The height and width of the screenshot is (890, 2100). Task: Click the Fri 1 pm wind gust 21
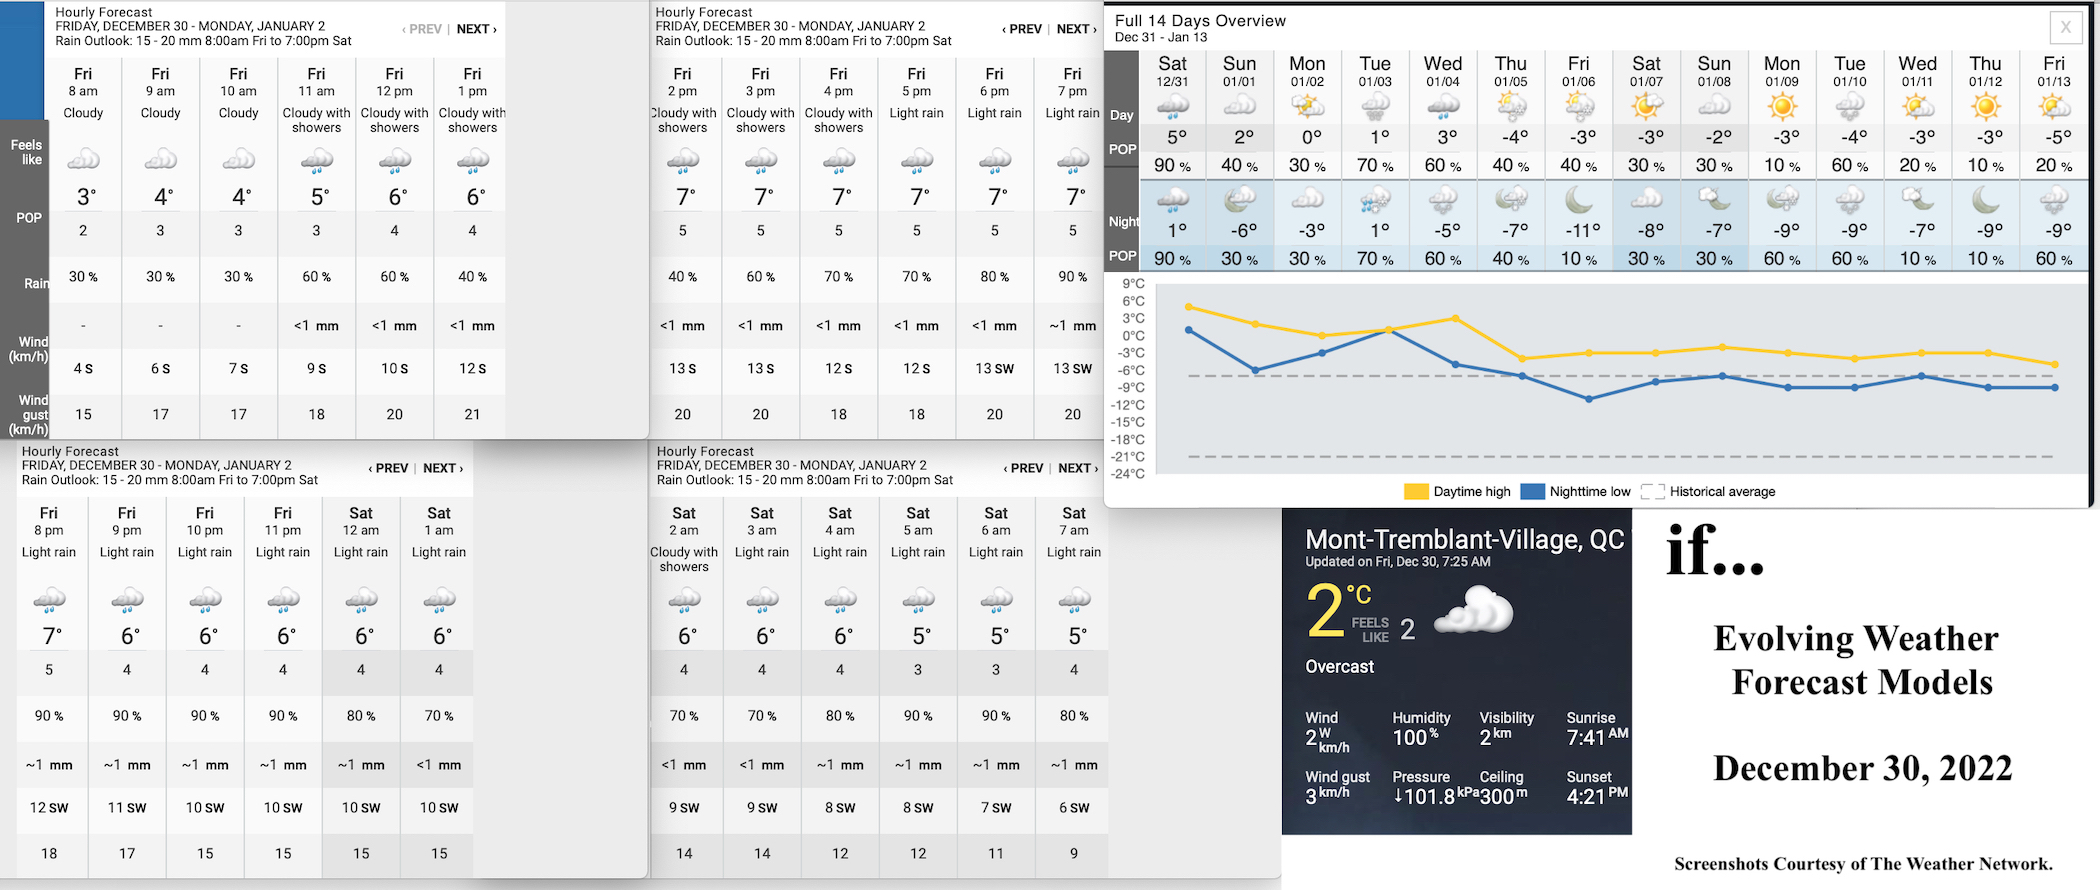473,414
